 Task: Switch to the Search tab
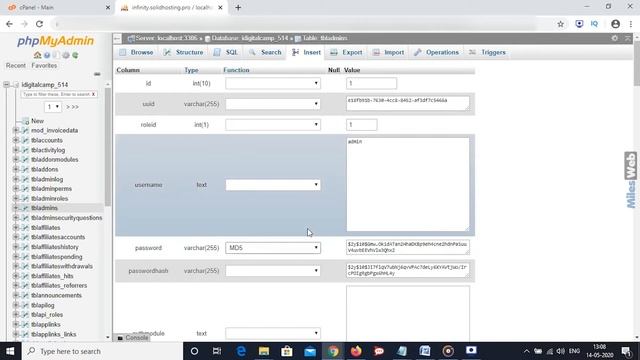[266, 52]
